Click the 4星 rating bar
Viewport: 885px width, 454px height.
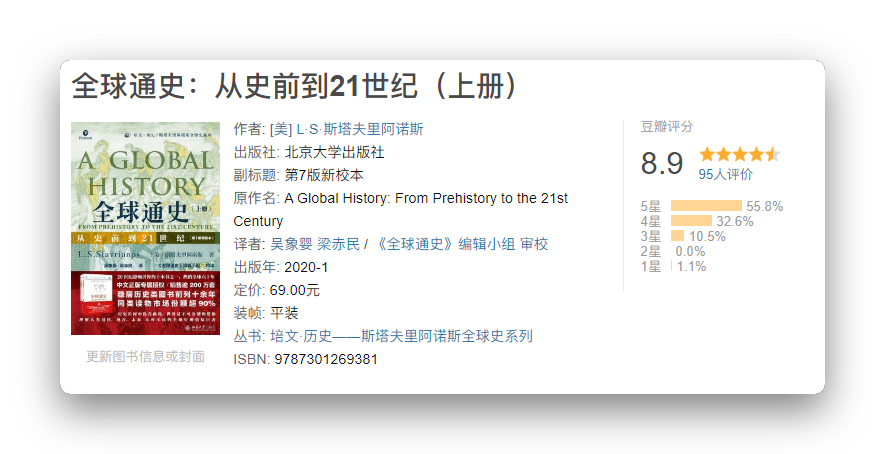[691, 221]
